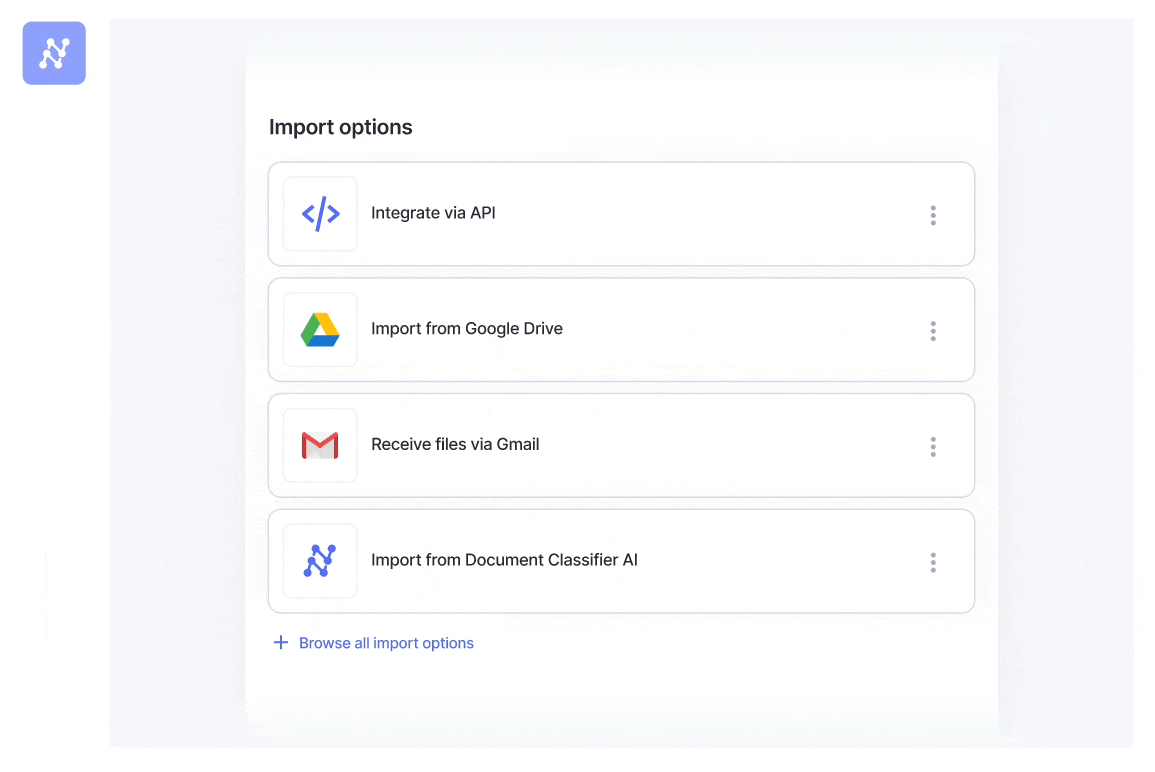Click the Nanonets logo in the corner

click(x=54, y=53)
